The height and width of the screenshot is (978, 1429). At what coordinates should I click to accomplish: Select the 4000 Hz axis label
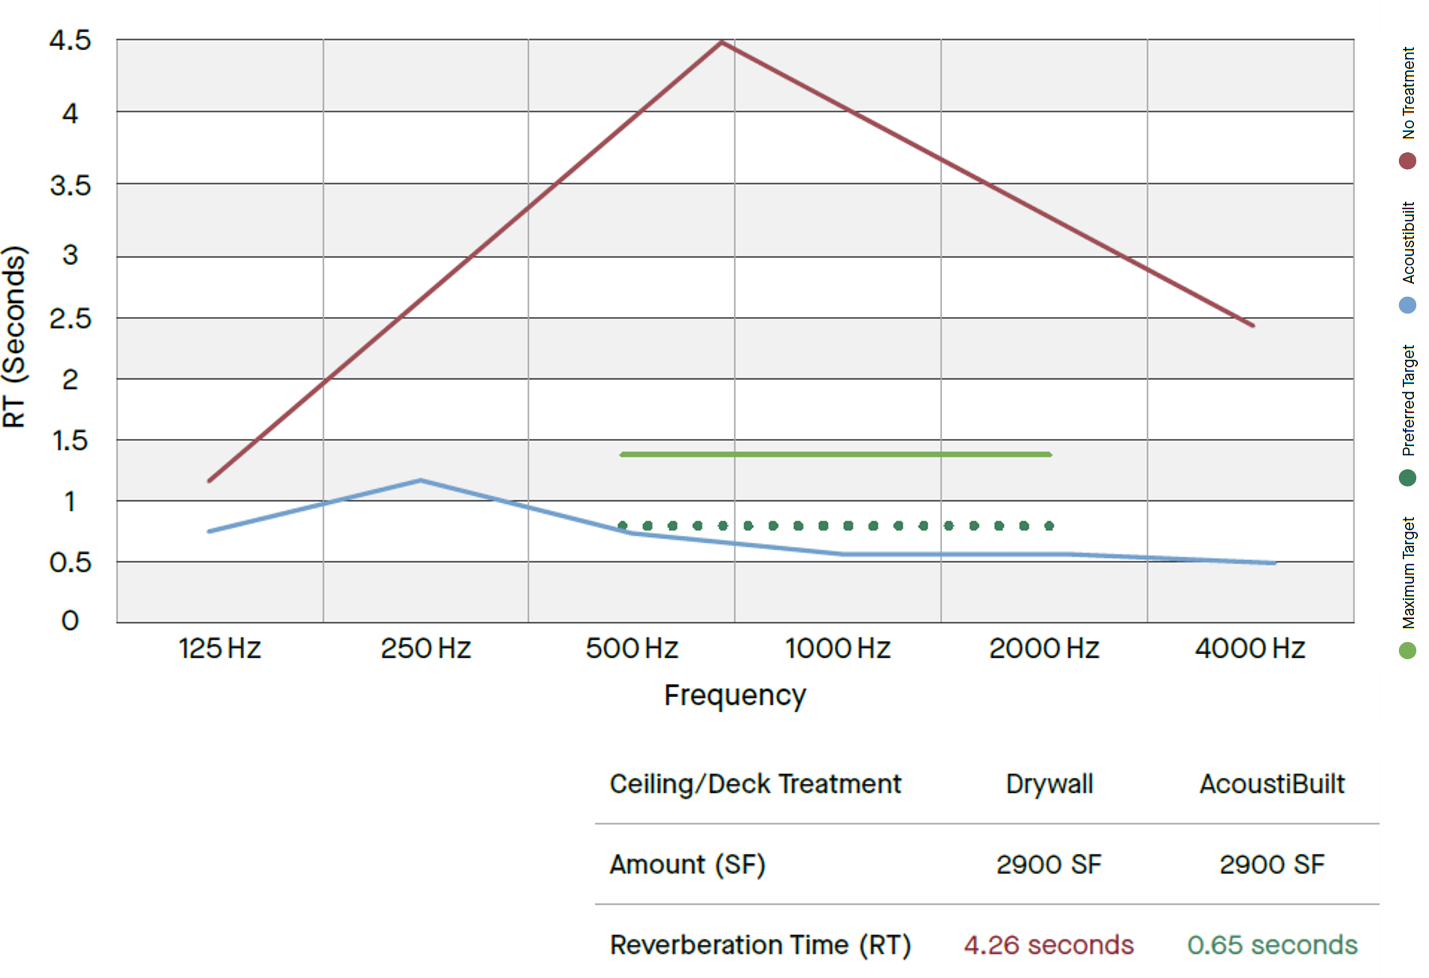1250,649
